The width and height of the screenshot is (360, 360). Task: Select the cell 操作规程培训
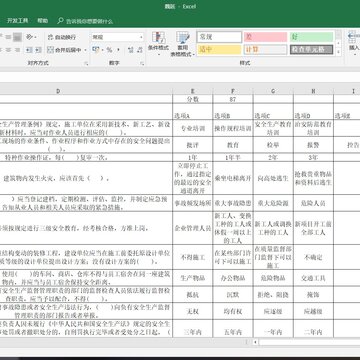pos(233,128)
